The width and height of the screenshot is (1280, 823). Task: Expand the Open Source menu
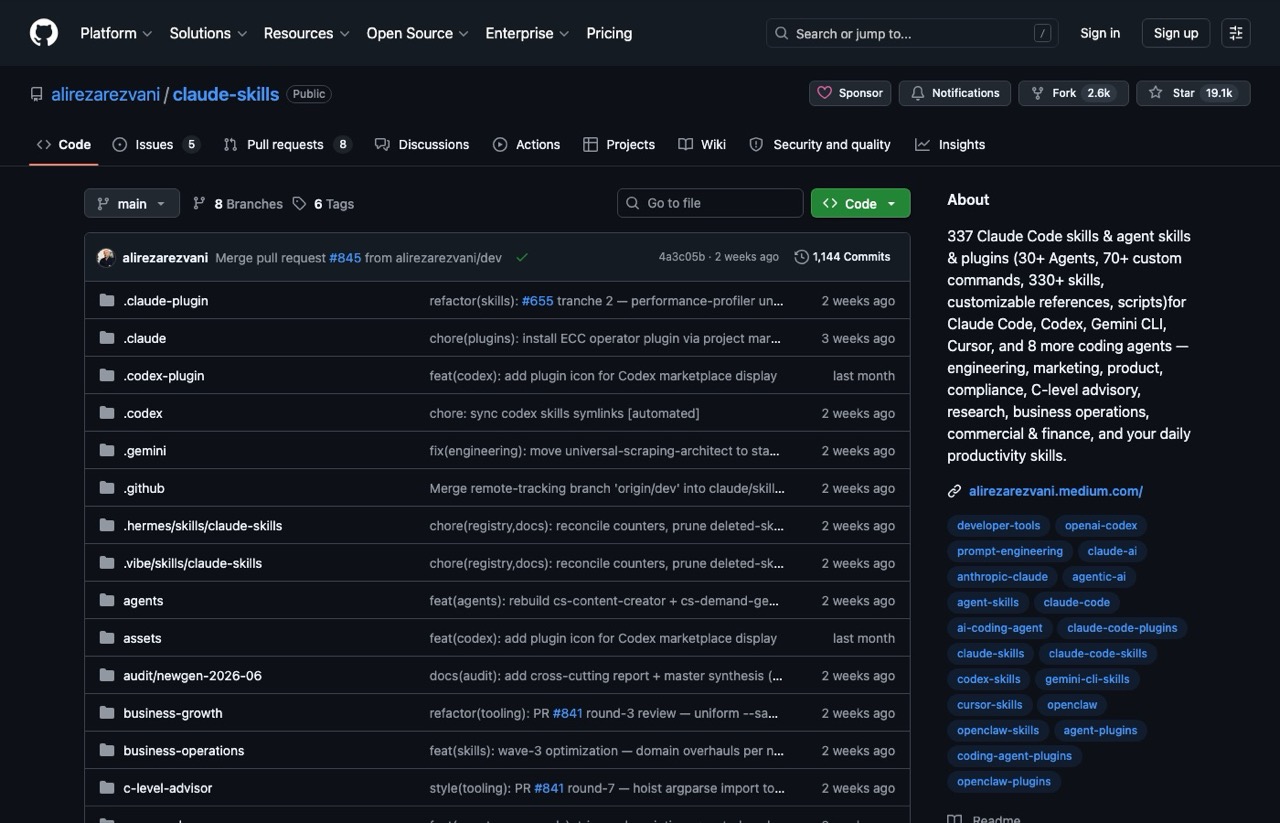pyautogui.click(x=417, y=33)
